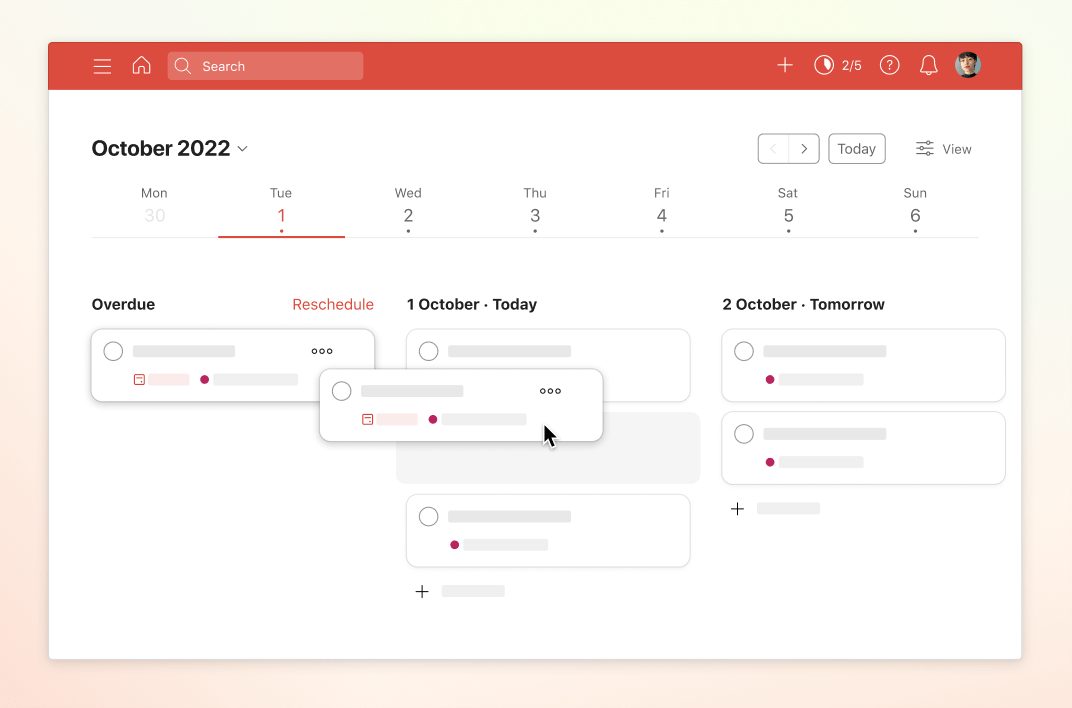Click the date icon on Overdue task
Viewport: 1072px width, 708px height.
pos(139,379)
